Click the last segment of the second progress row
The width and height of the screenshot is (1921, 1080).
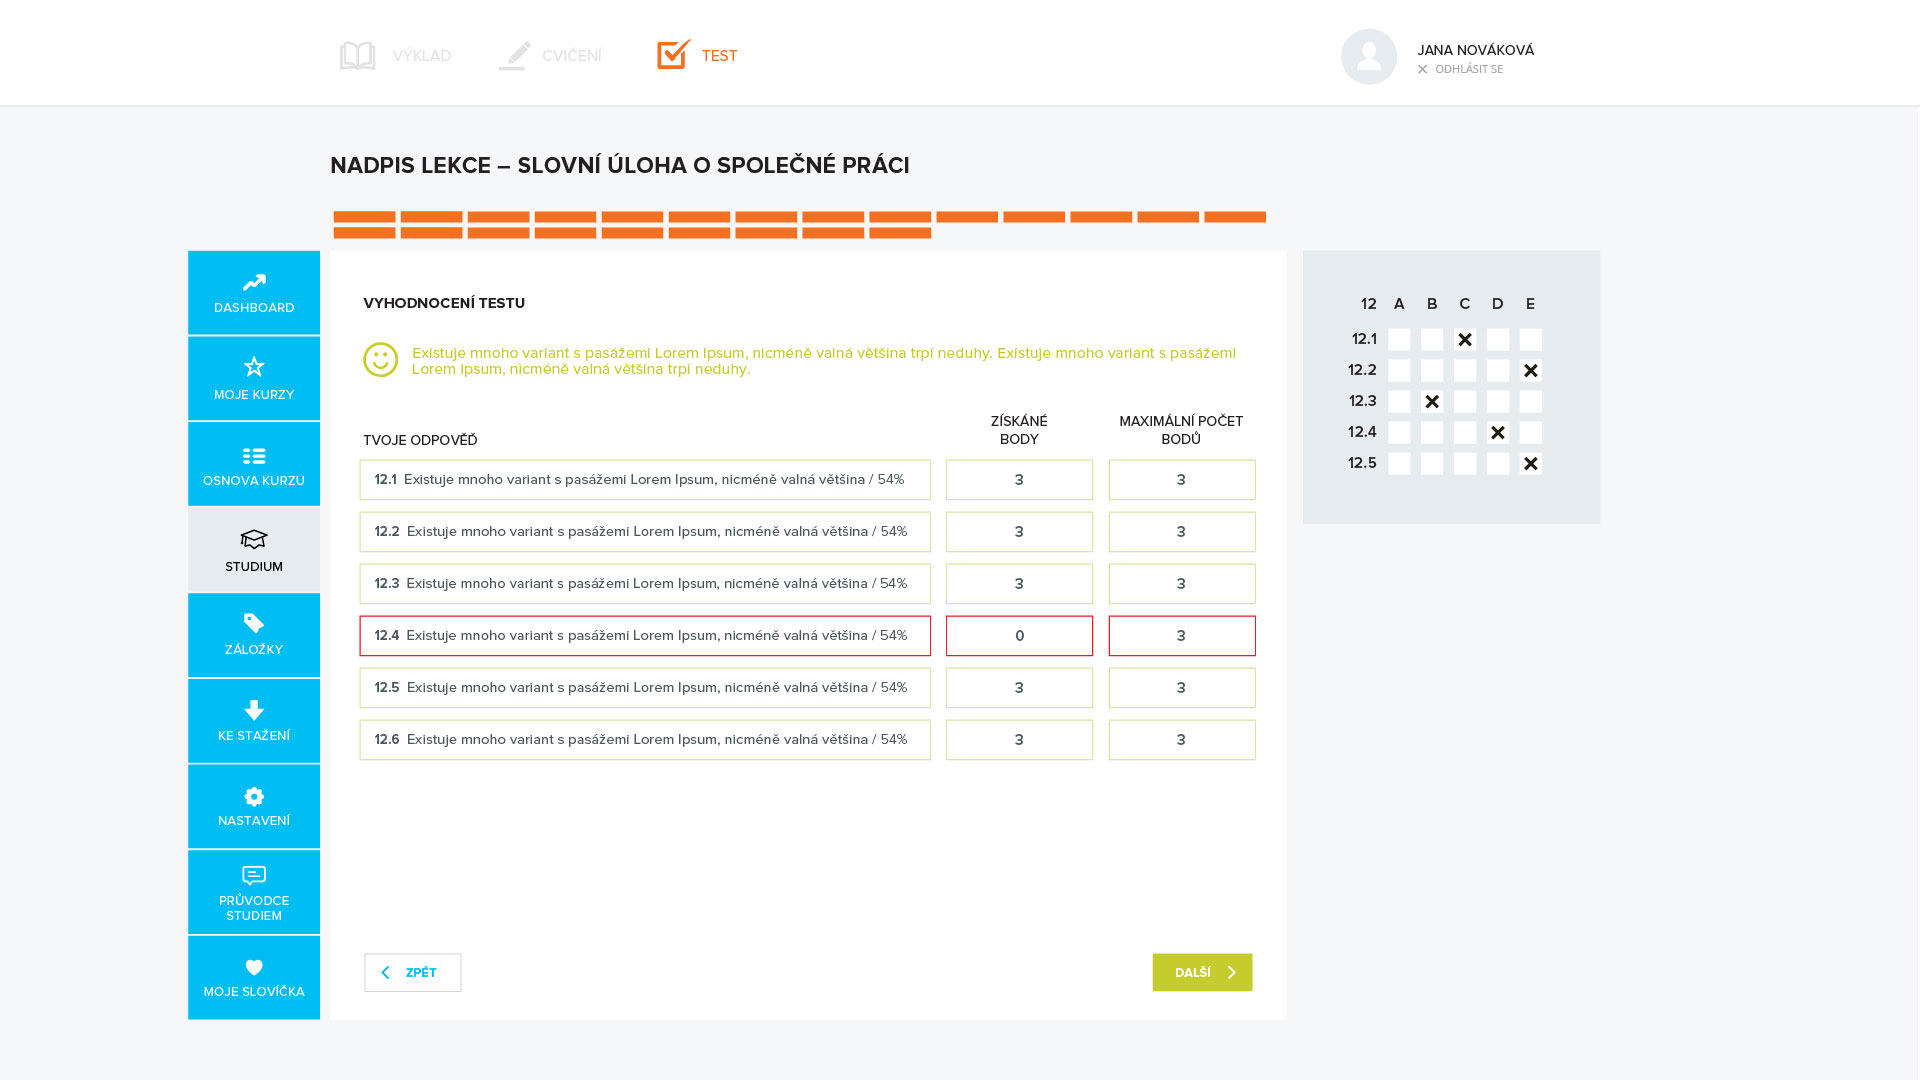coord(900,233)
